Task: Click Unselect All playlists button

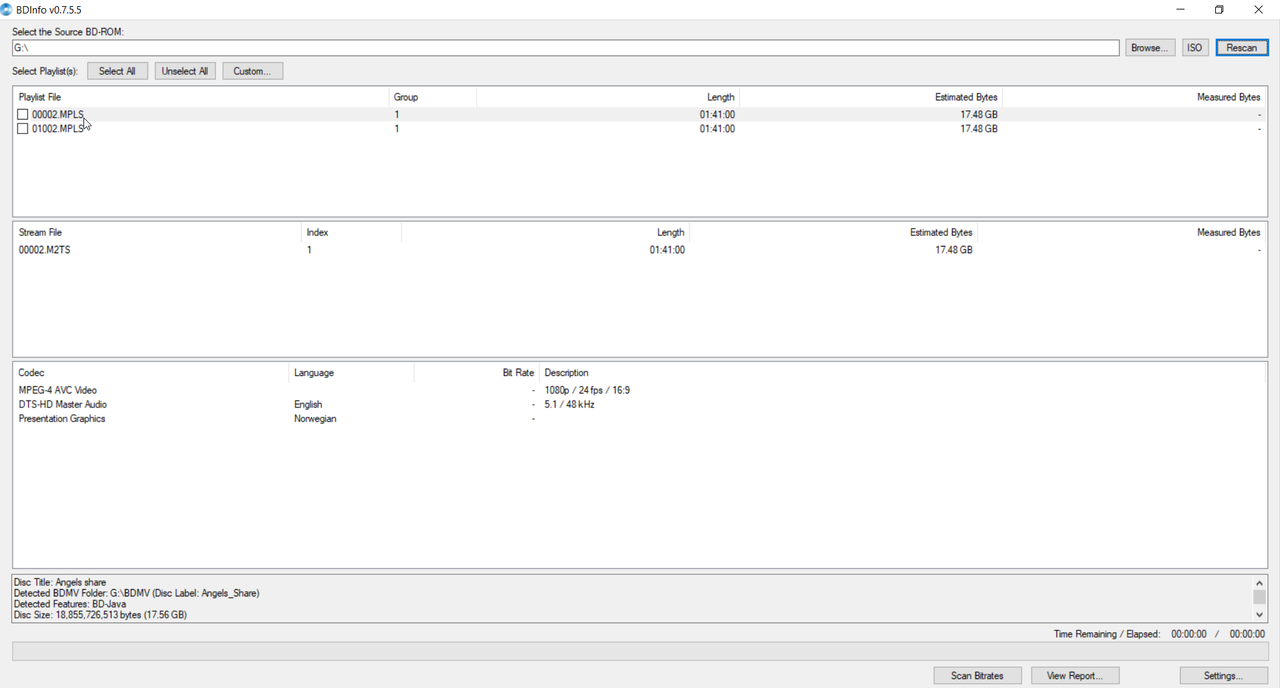Action: (185, 71)
